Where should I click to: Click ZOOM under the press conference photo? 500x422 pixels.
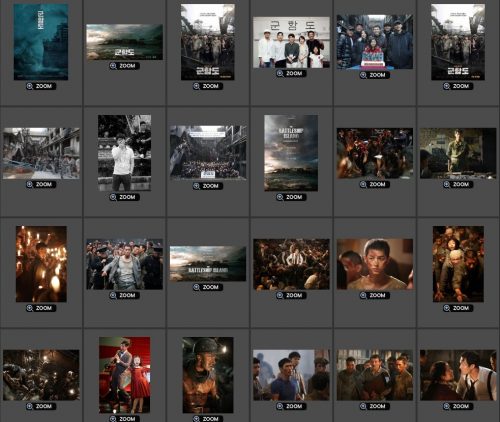[291, 73]
